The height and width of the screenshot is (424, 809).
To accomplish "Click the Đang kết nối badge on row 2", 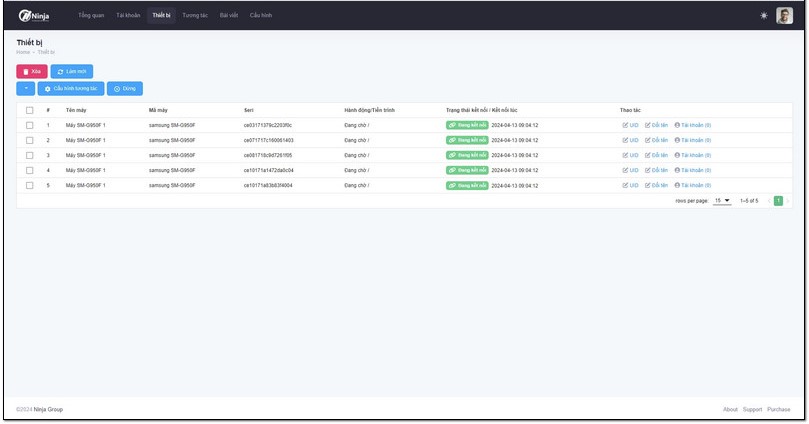I will coord(467,140).
